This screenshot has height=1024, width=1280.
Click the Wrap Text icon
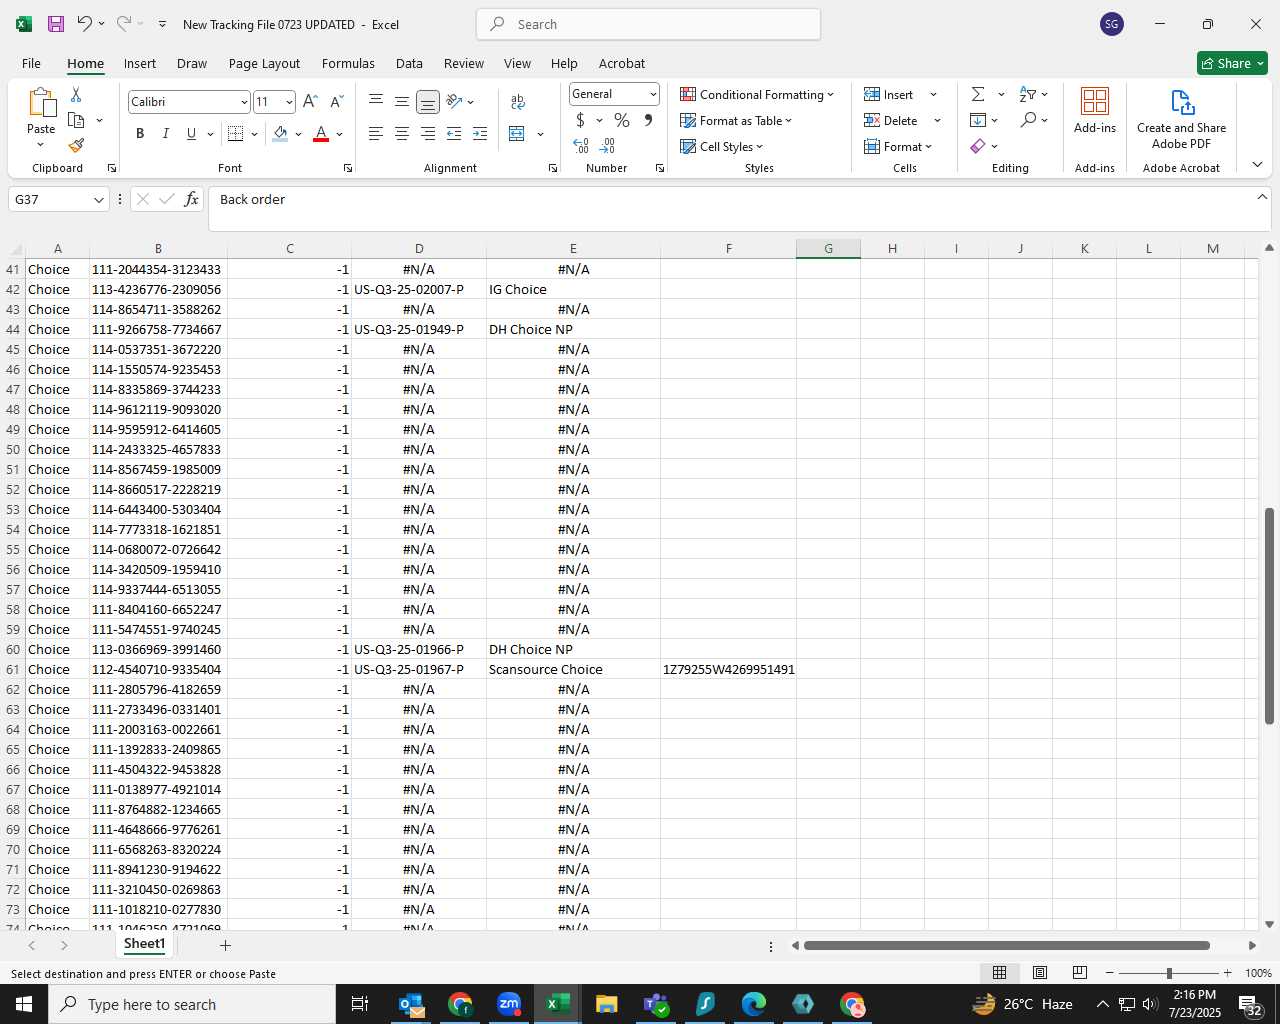click(518, 101)
